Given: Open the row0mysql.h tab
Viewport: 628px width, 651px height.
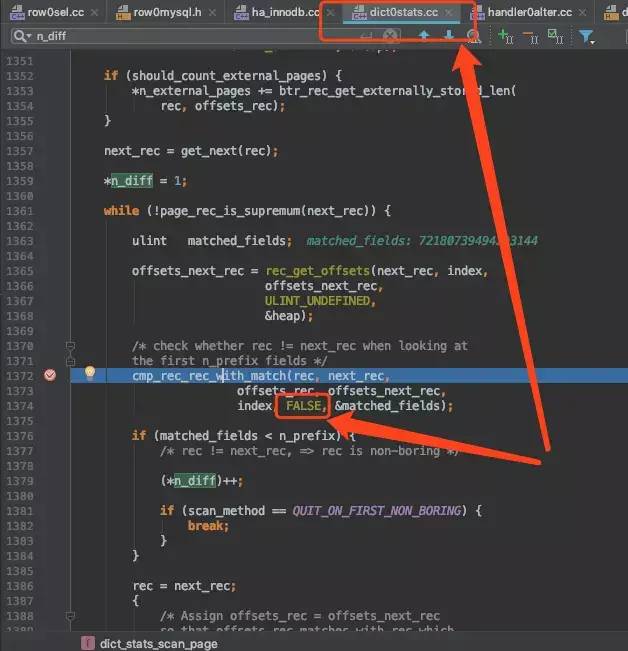Looking at the screenshot, I should coord(167,12).
